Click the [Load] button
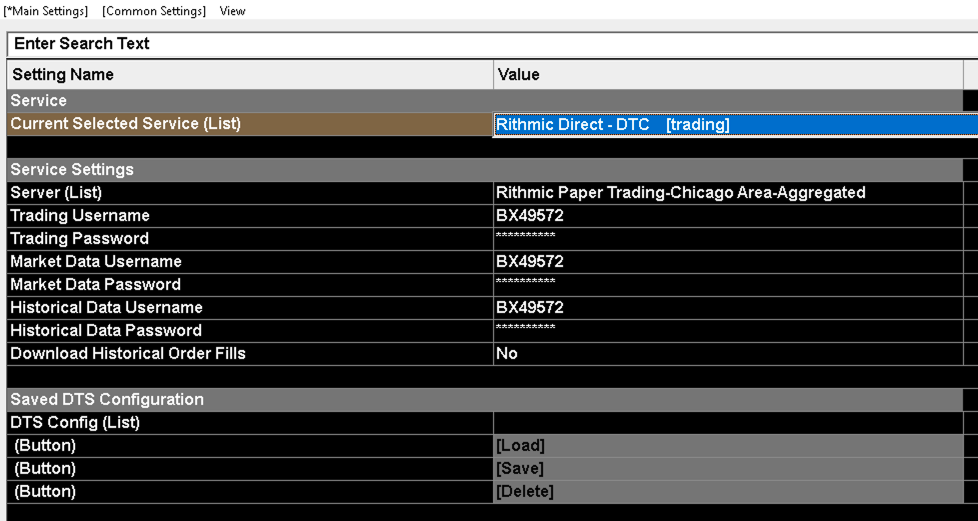 coord(728,446)
